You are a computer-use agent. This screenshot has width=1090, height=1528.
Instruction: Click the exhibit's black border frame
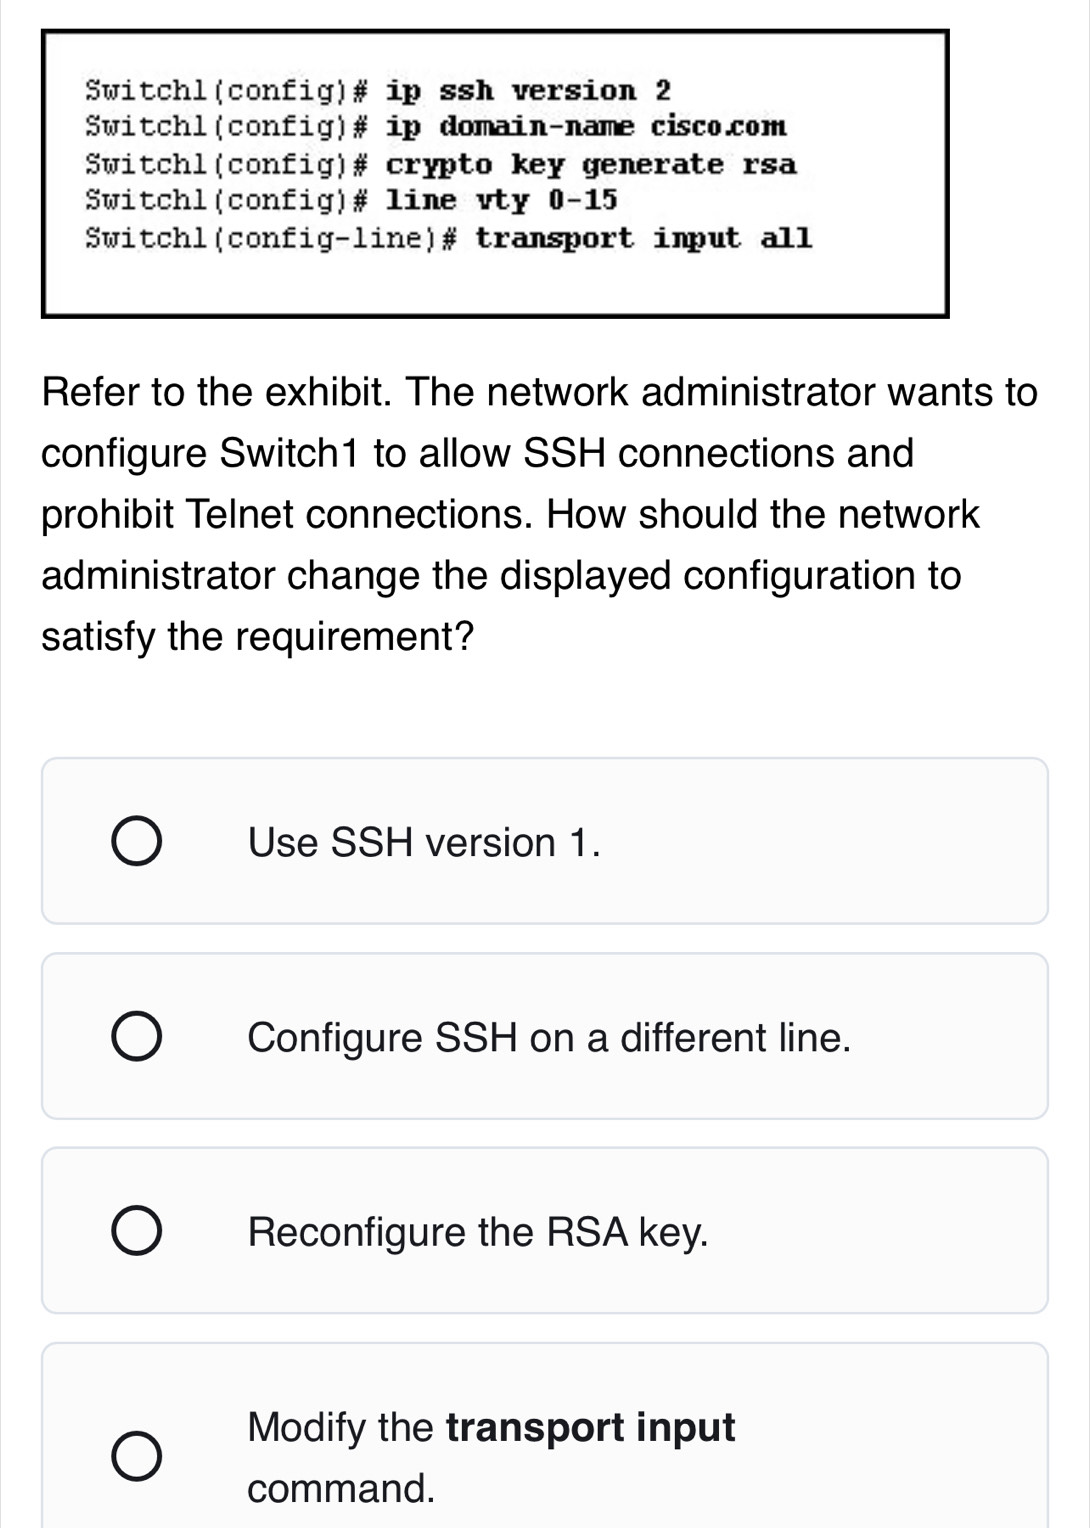[497, 33]
